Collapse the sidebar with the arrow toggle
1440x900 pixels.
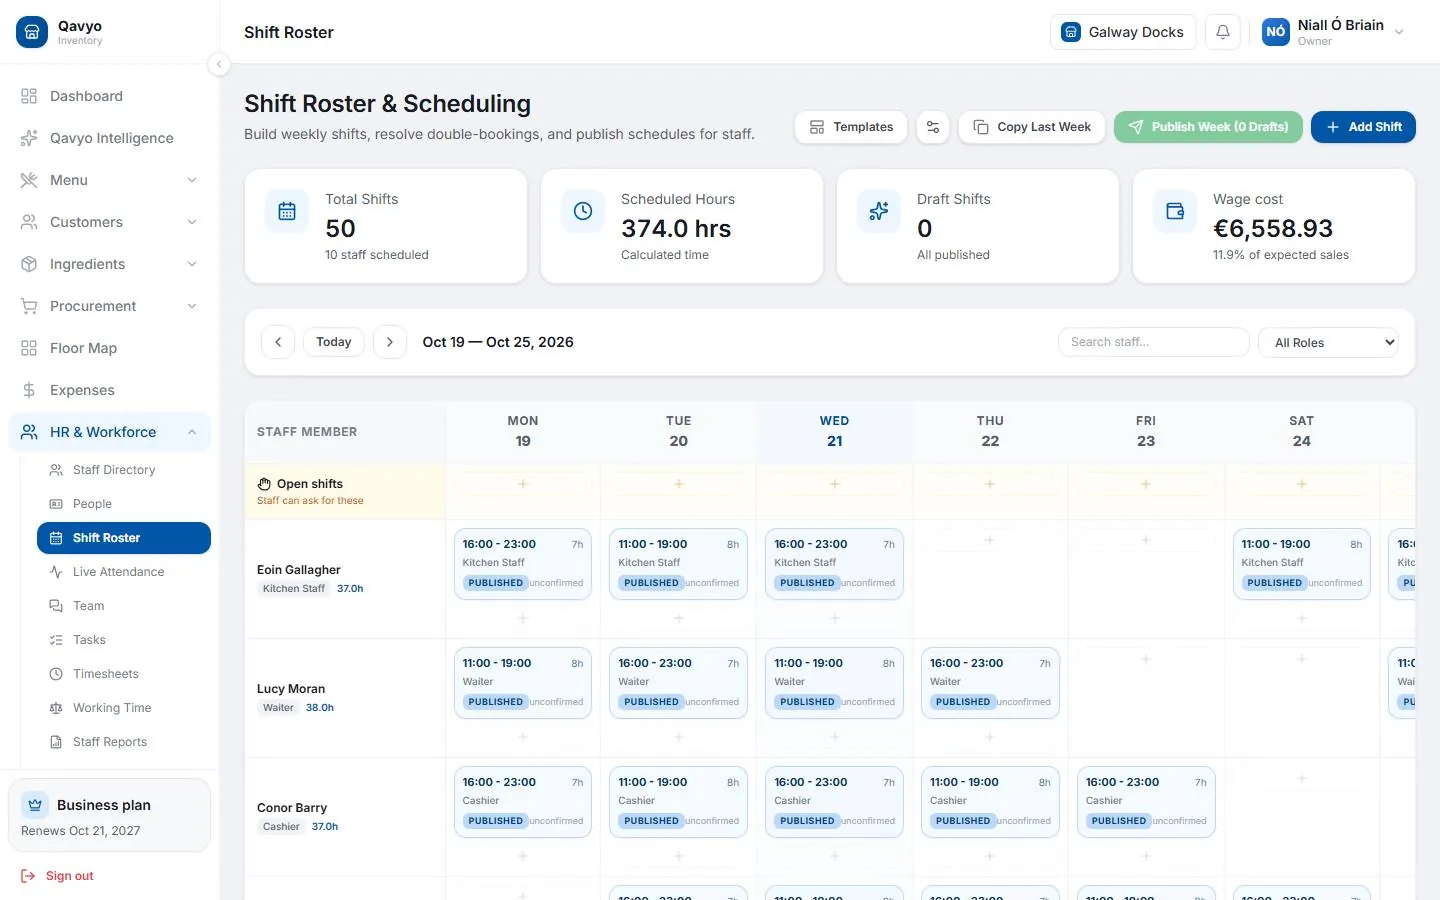(219, 65)
